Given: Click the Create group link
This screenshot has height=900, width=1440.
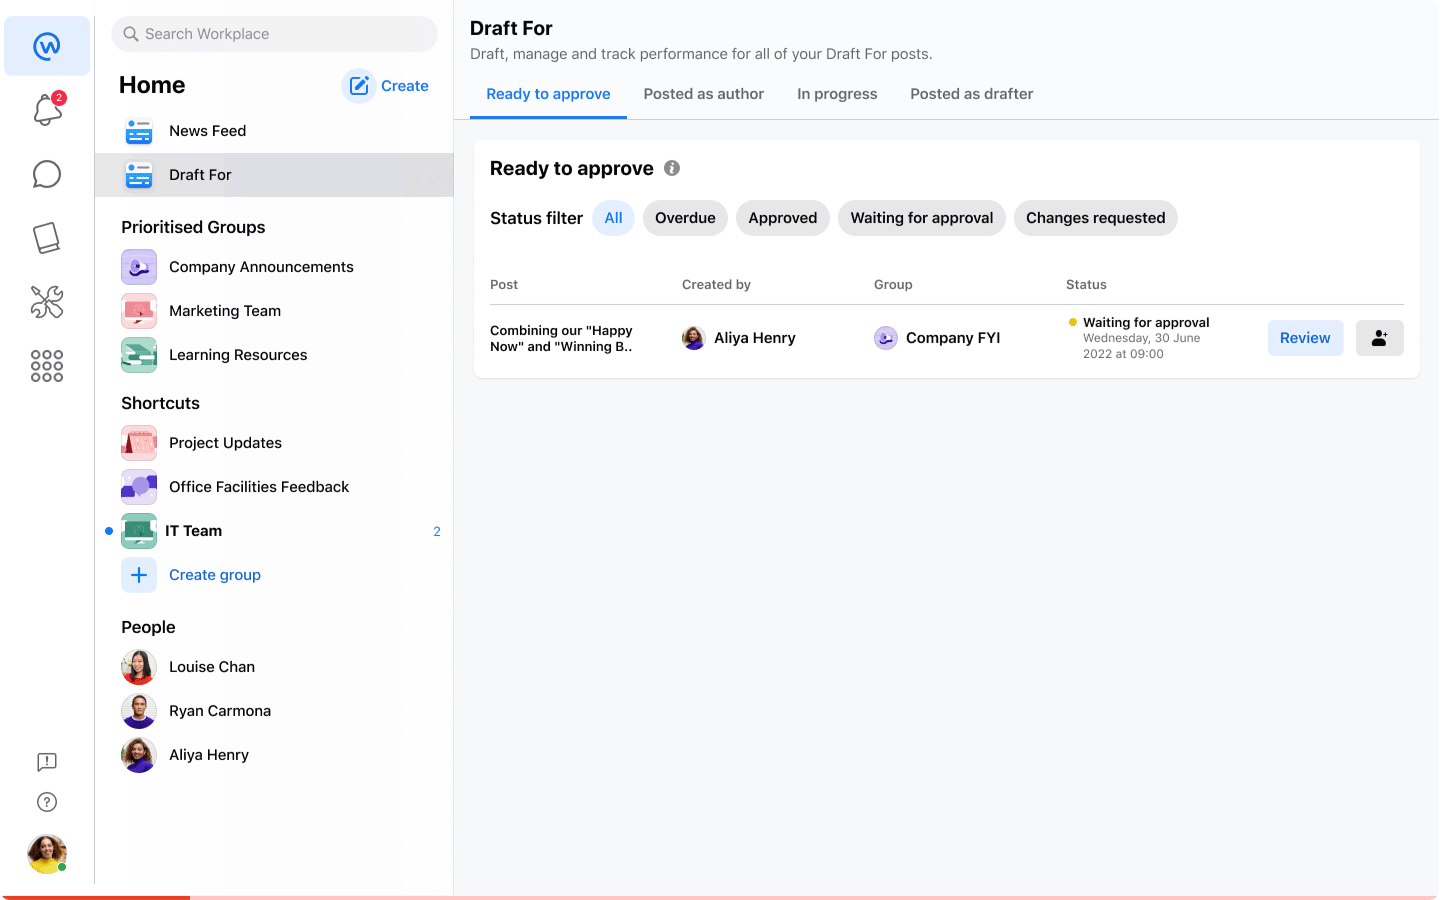Looking at the screenshot, I should 214,574.
